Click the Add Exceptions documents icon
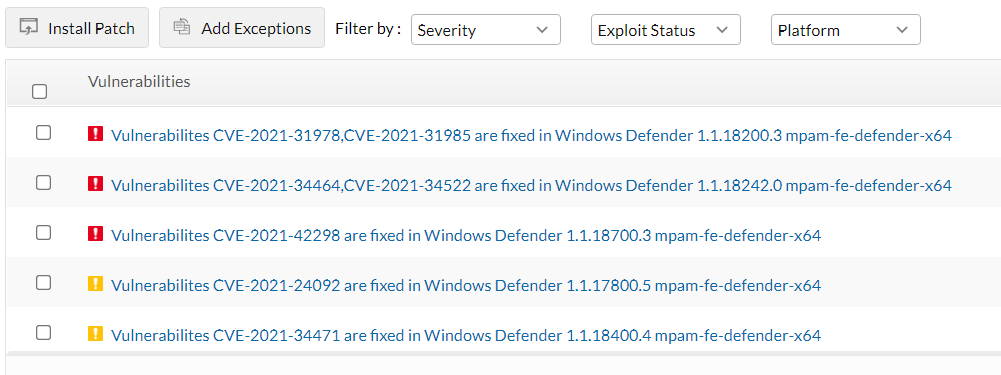Screen dimensions: 1001x375 183,27
